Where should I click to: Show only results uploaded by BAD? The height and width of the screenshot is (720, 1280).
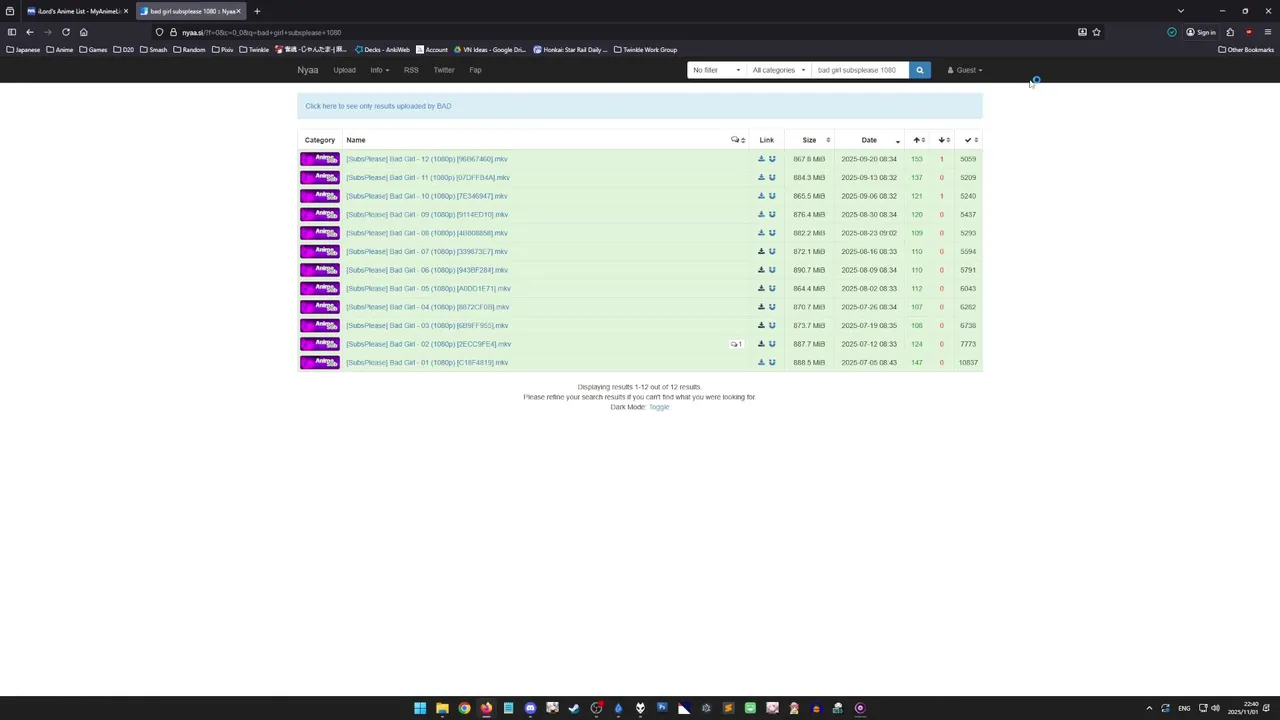(378, 106)
